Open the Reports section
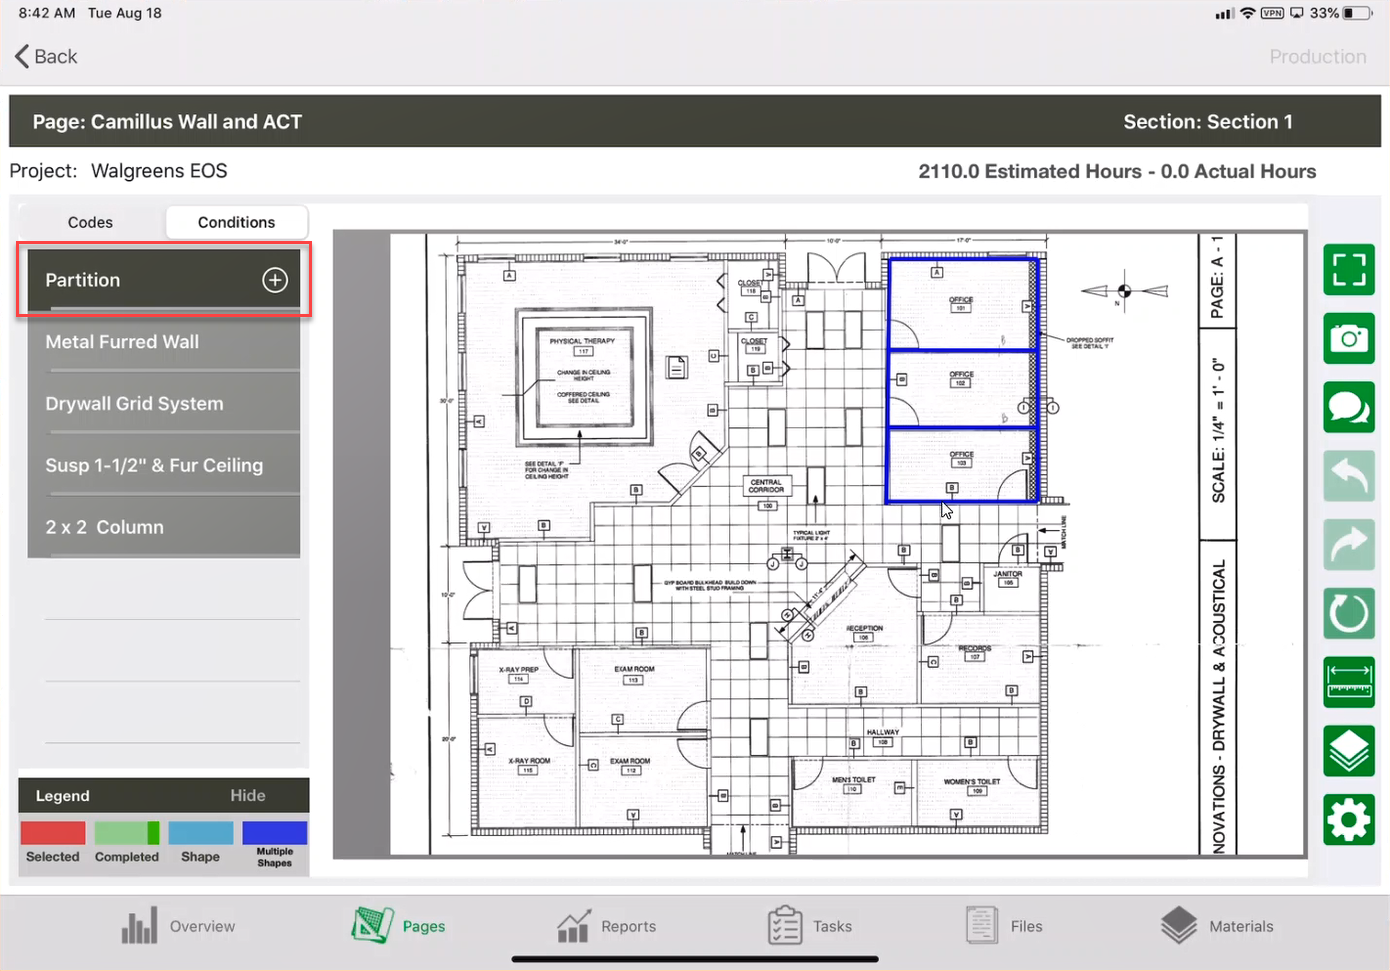The image size is (1390, 971). (x=607, y=925)
